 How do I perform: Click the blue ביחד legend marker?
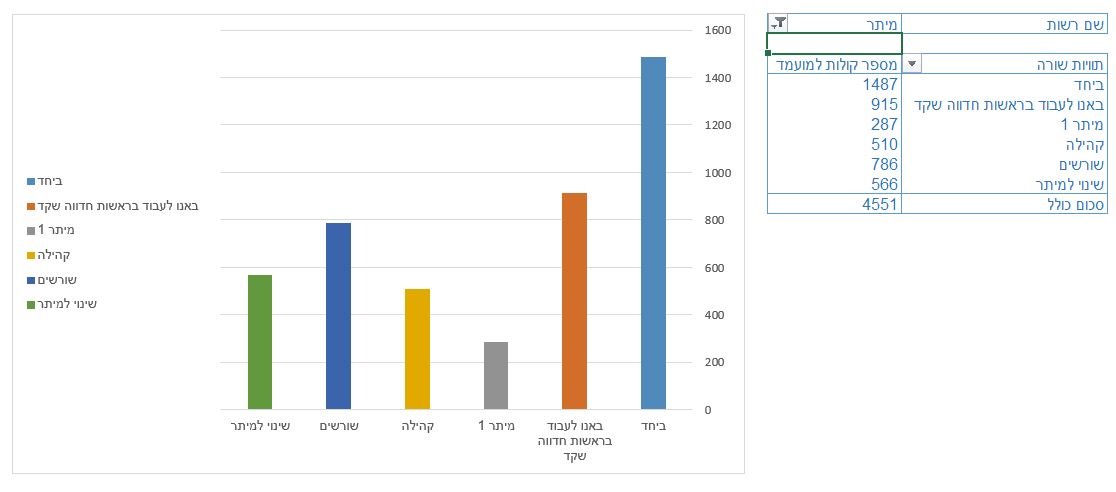pos(32,181)
